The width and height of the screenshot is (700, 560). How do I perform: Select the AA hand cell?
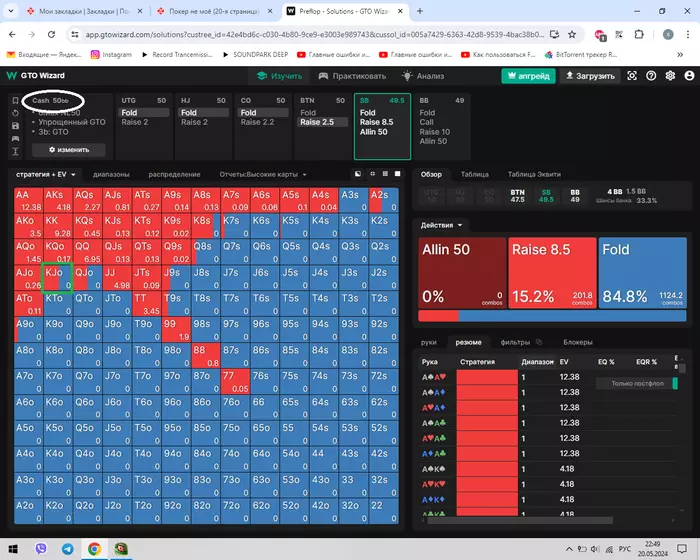point(28,200)
